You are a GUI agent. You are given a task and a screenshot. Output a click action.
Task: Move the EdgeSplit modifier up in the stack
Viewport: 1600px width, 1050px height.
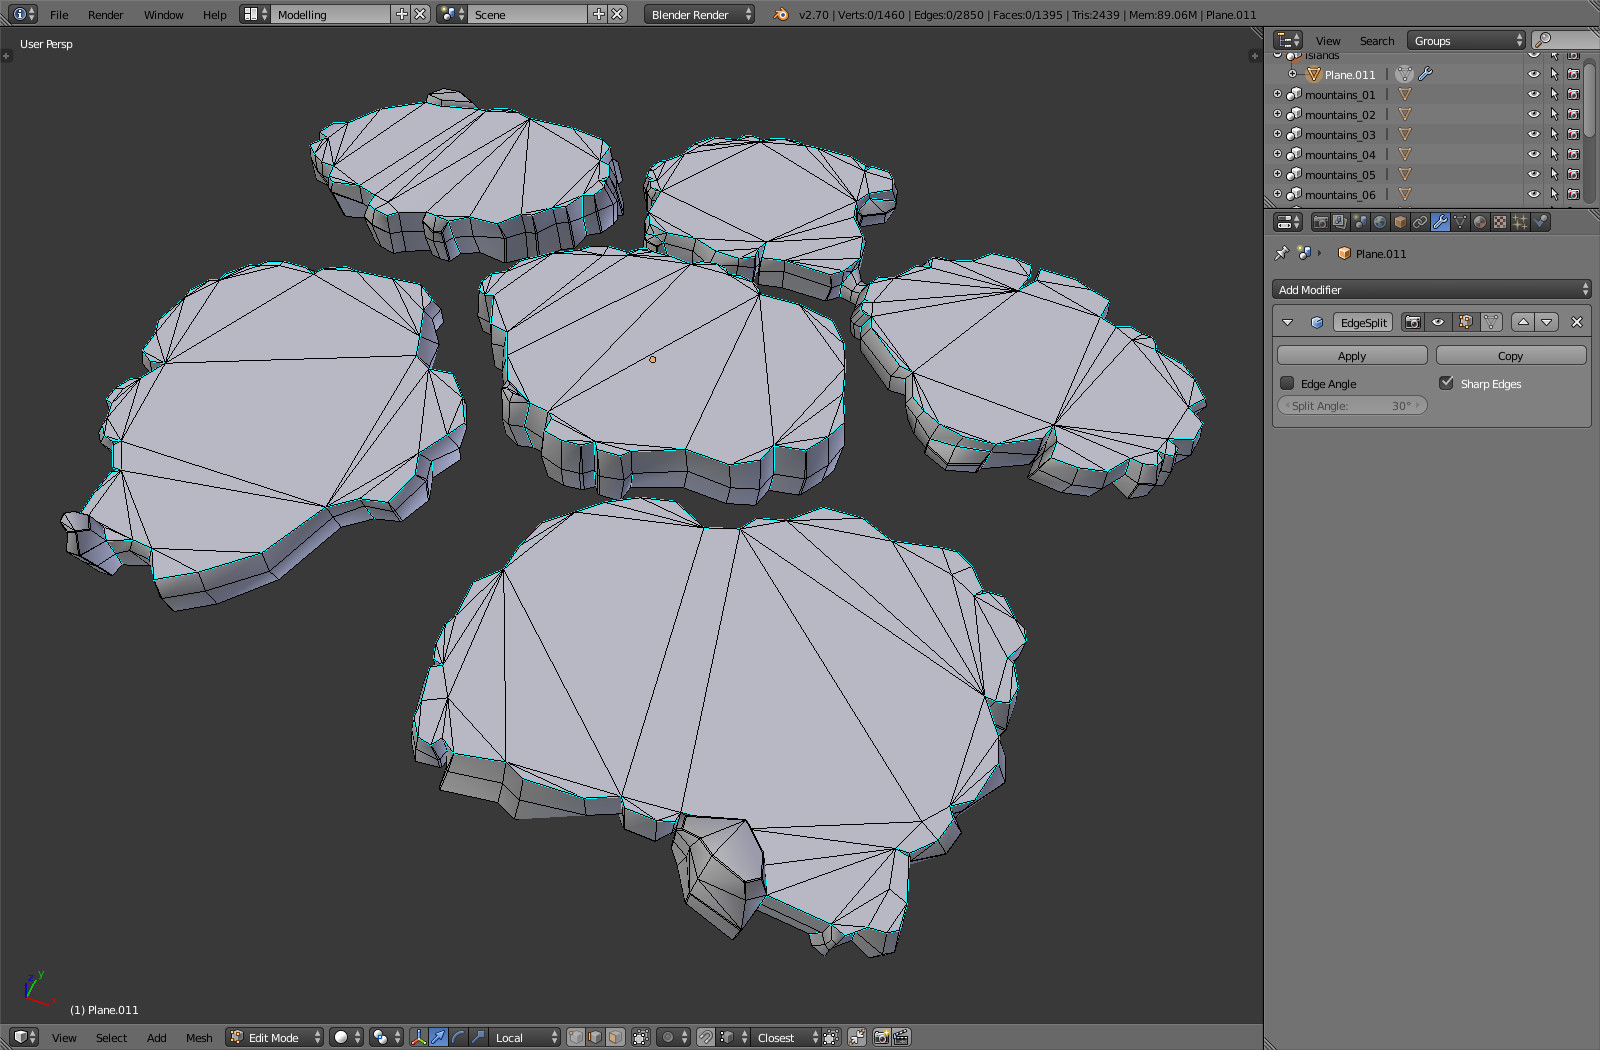1522,322
